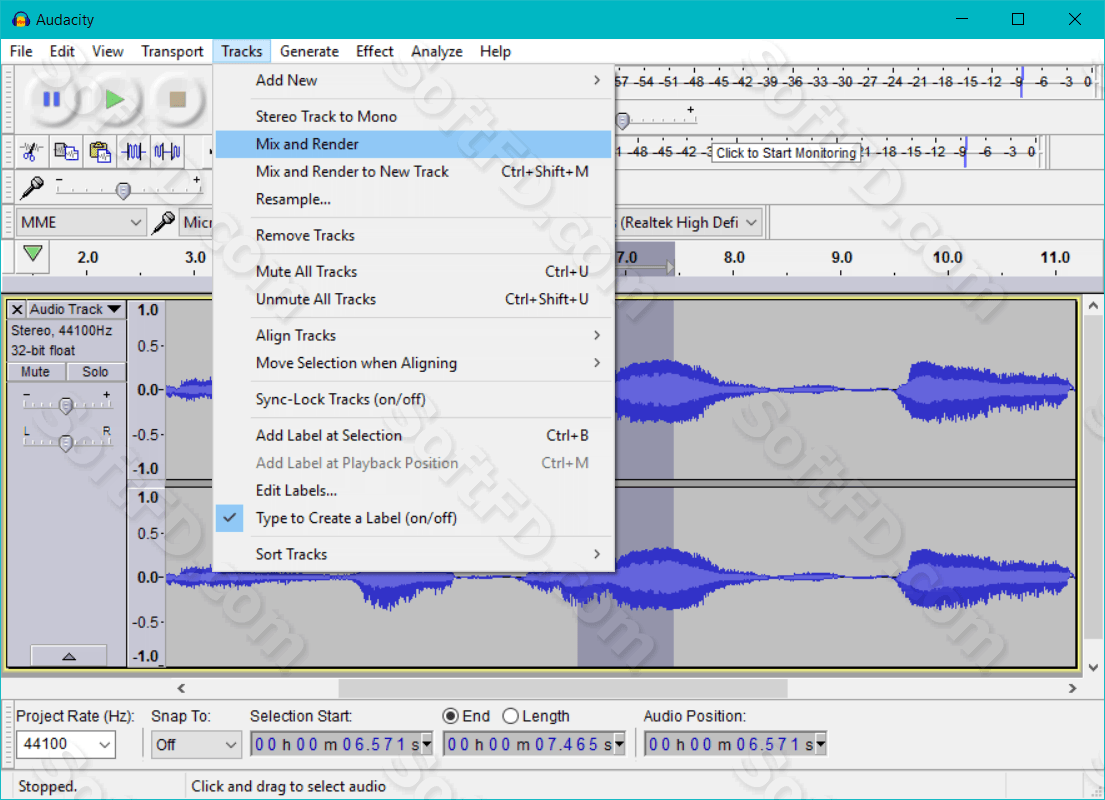Open the MME audio host dropdown
Screen dimensions: 1105x800
click(x=81, y=223)
